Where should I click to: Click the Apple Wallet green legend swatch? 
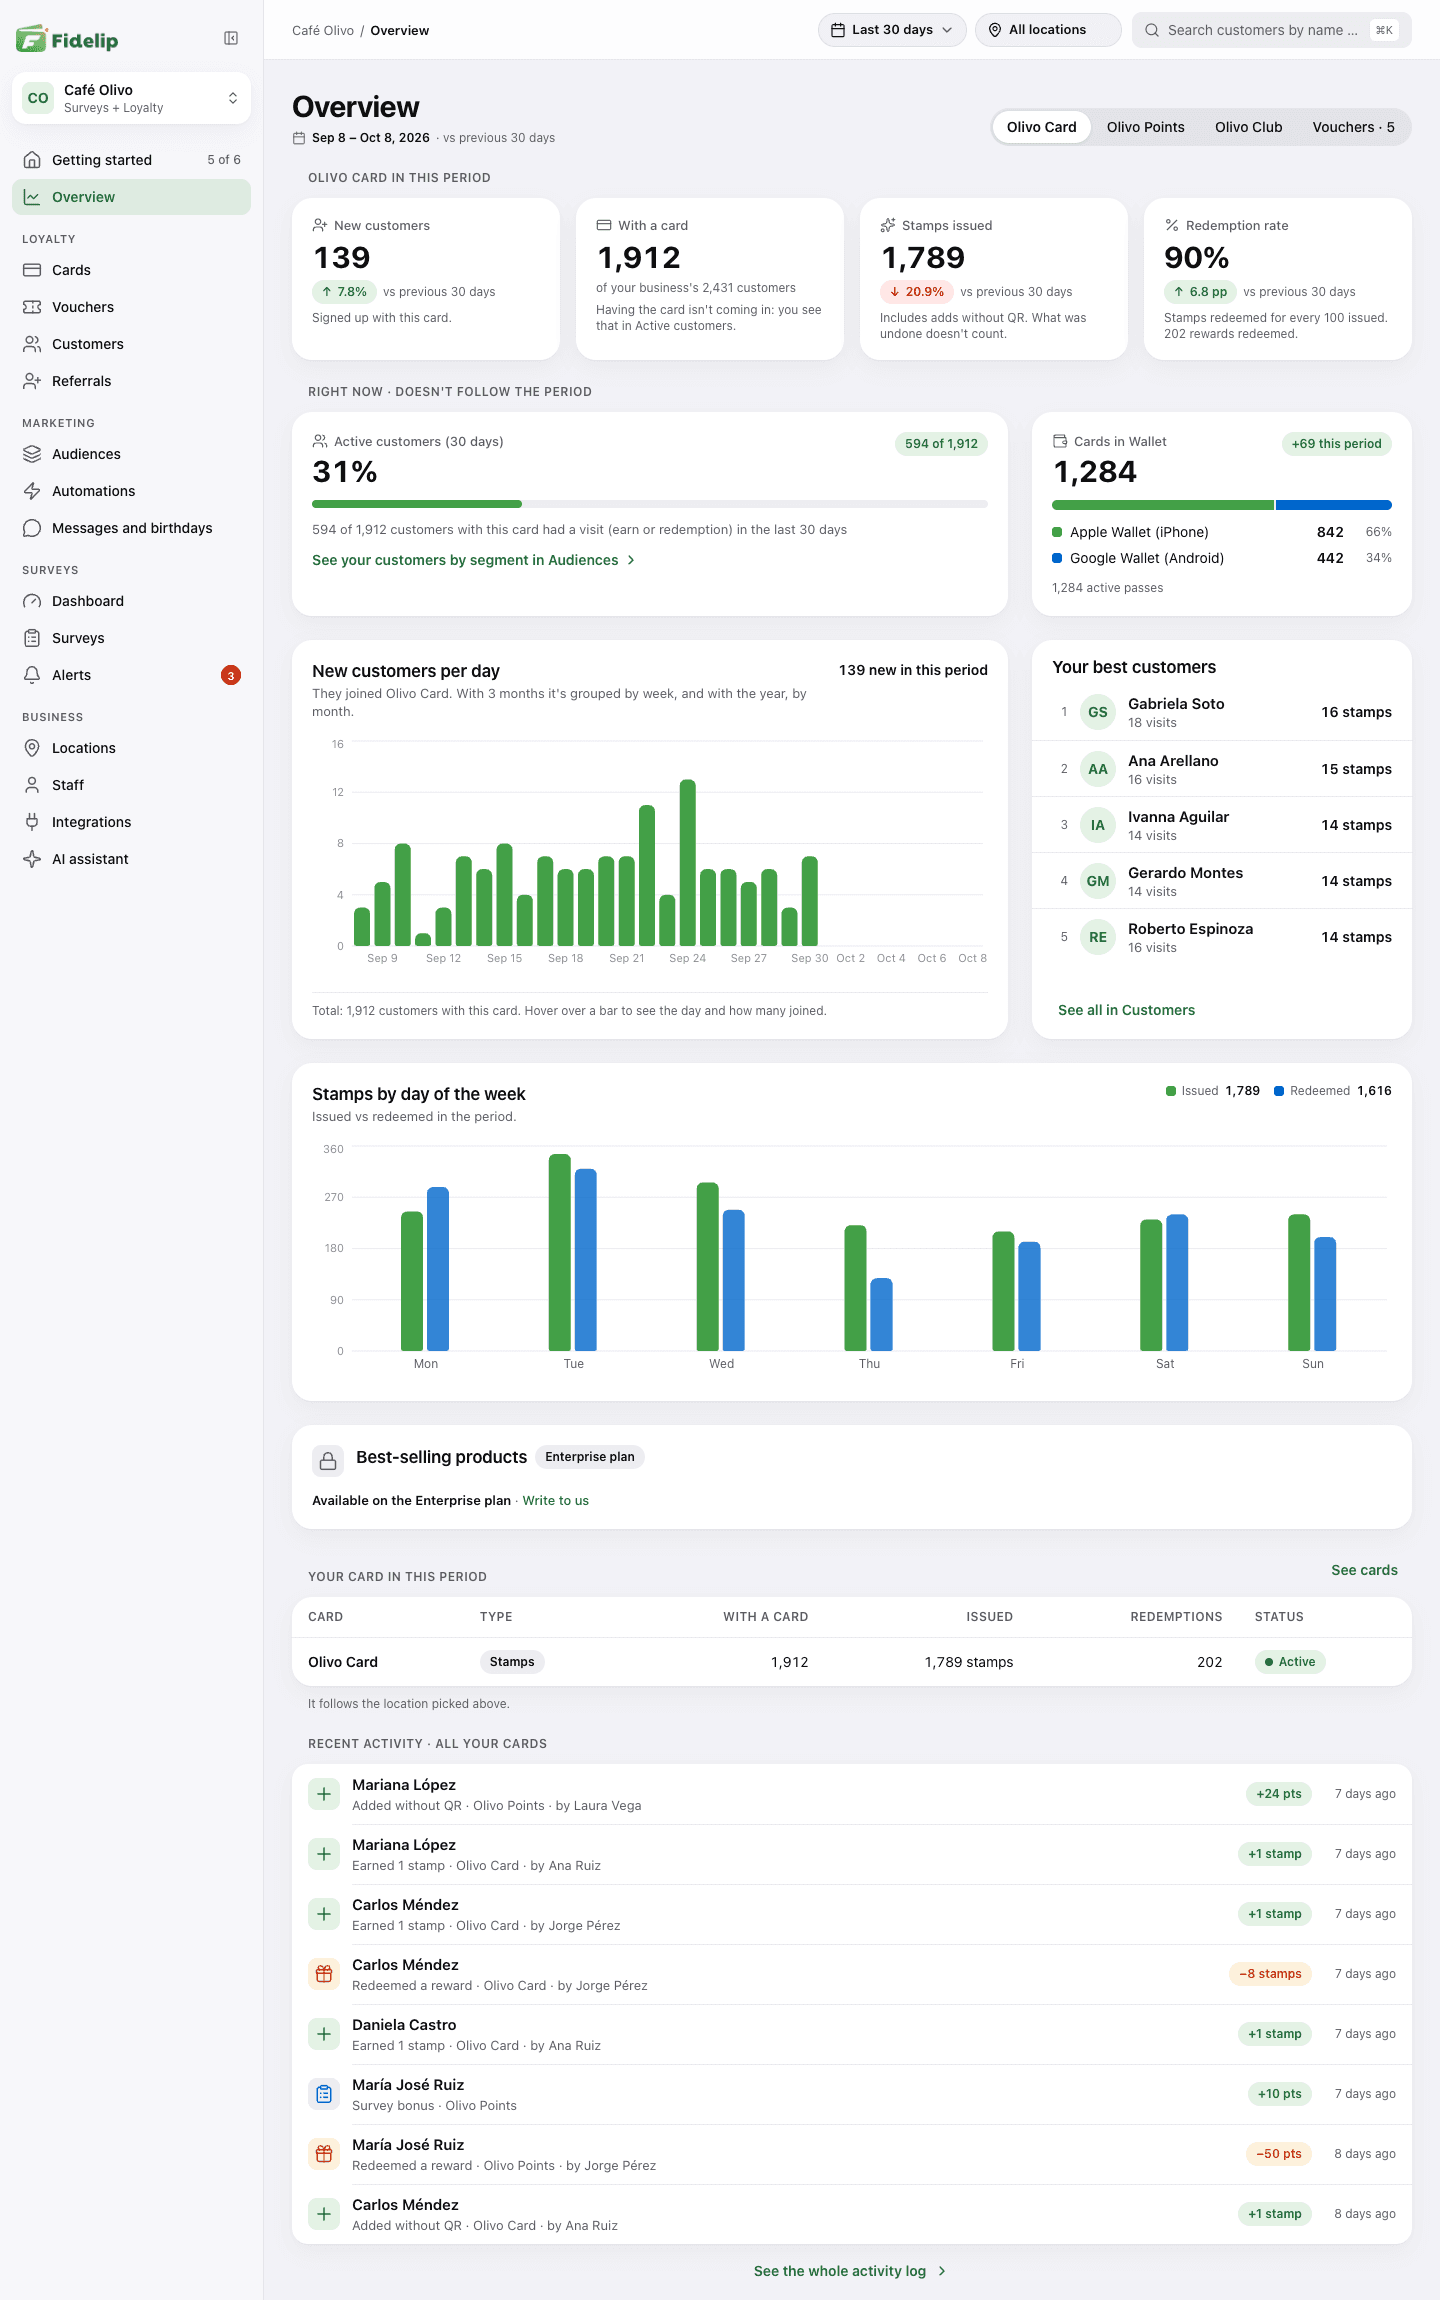point(1057,532)
